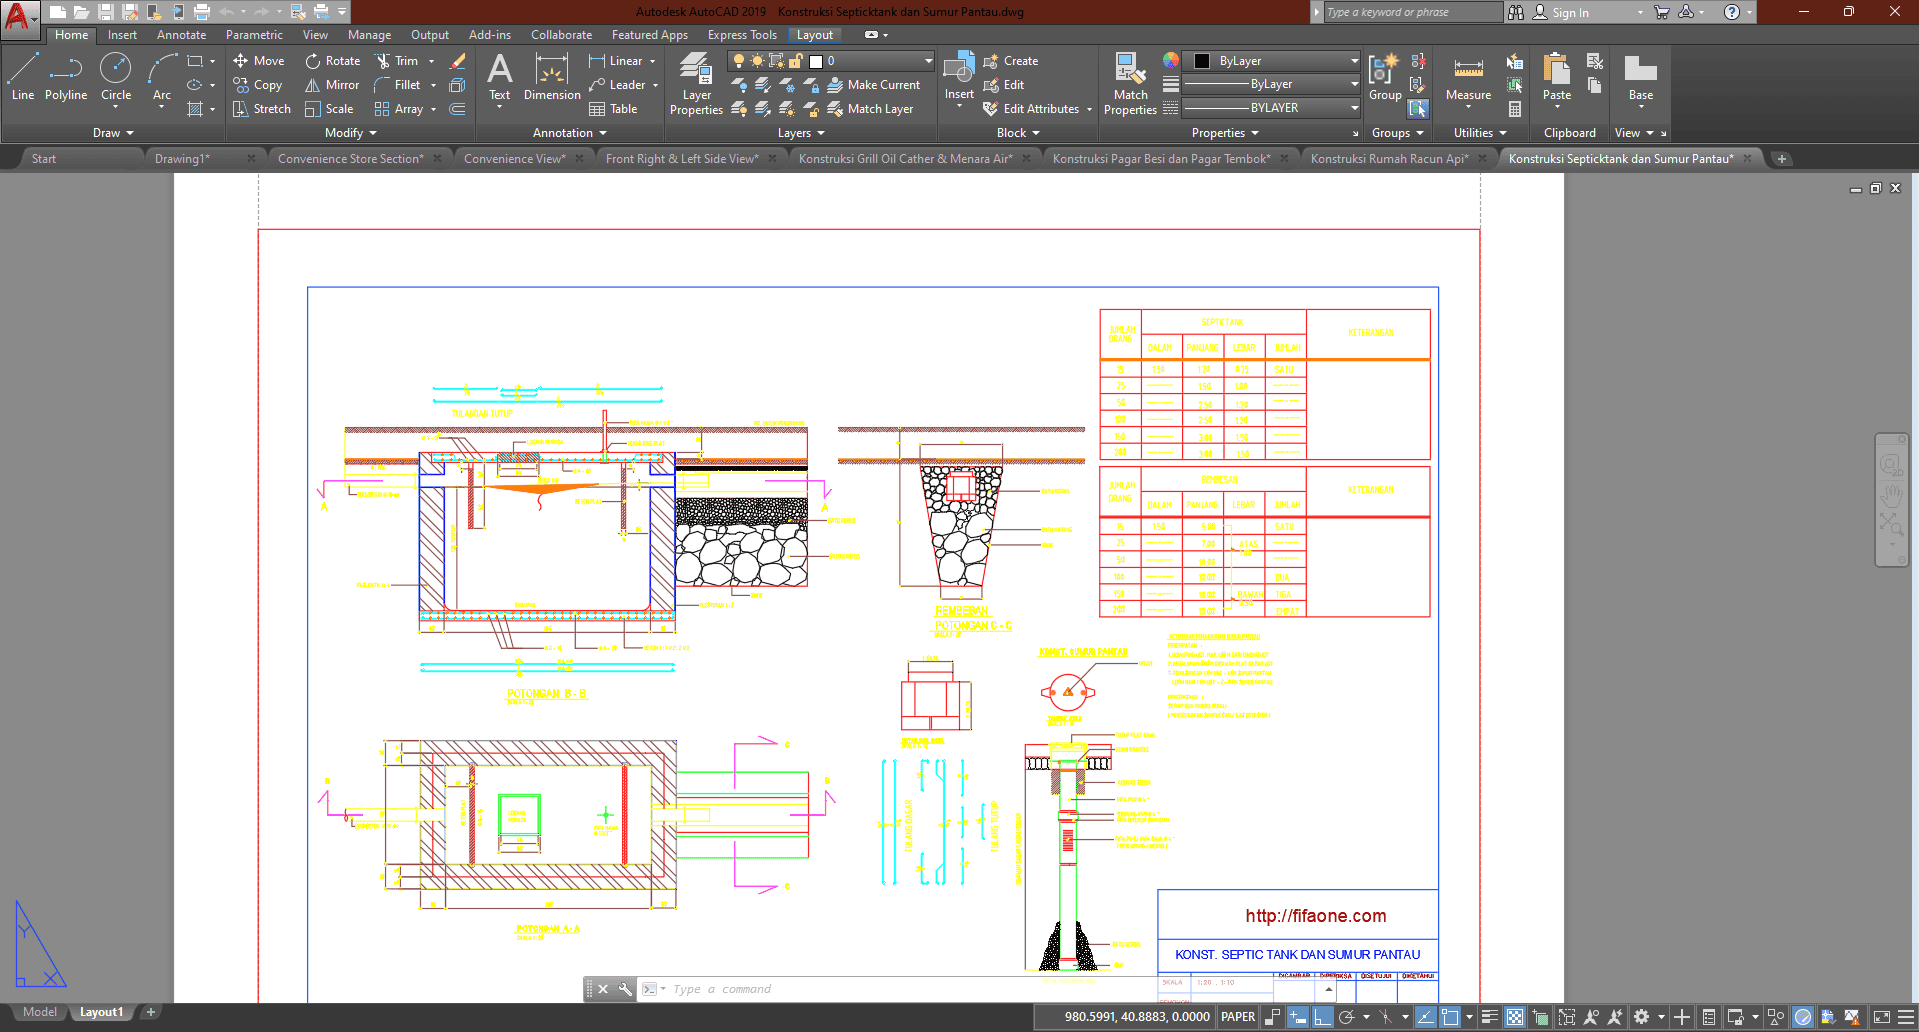Toggle ortho mode in status bar

pyautogui.click(x=1322, y=1017)
